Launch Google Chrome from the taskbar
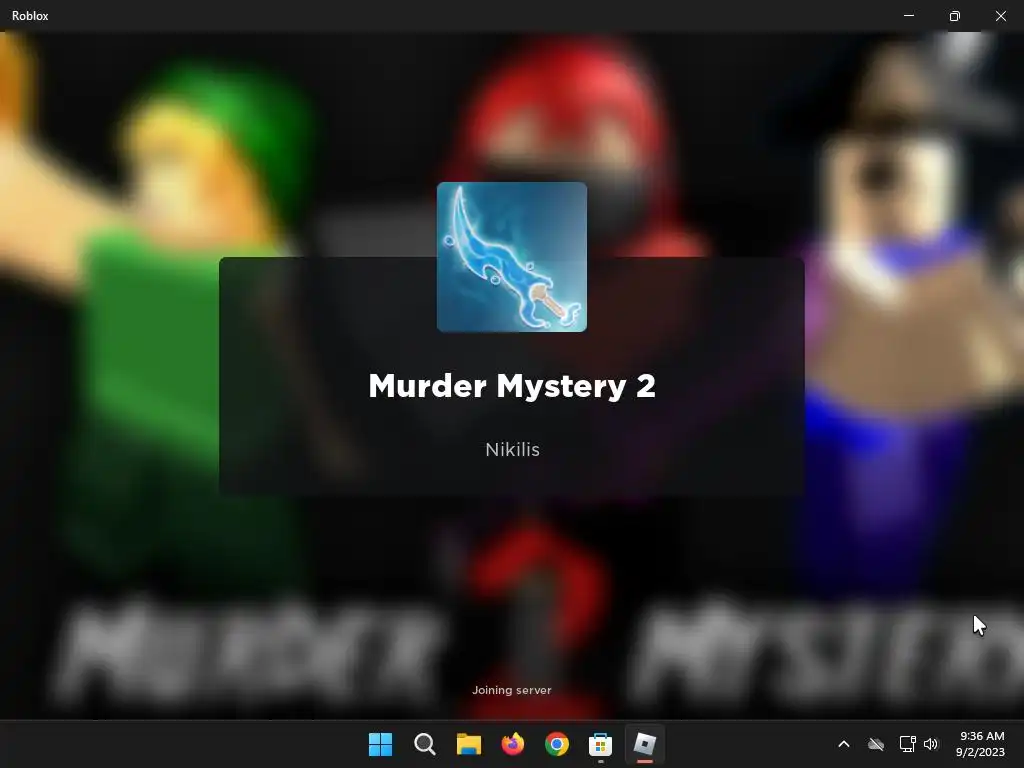This screenshot has height=768, width=1024. [x=556, y=744]
